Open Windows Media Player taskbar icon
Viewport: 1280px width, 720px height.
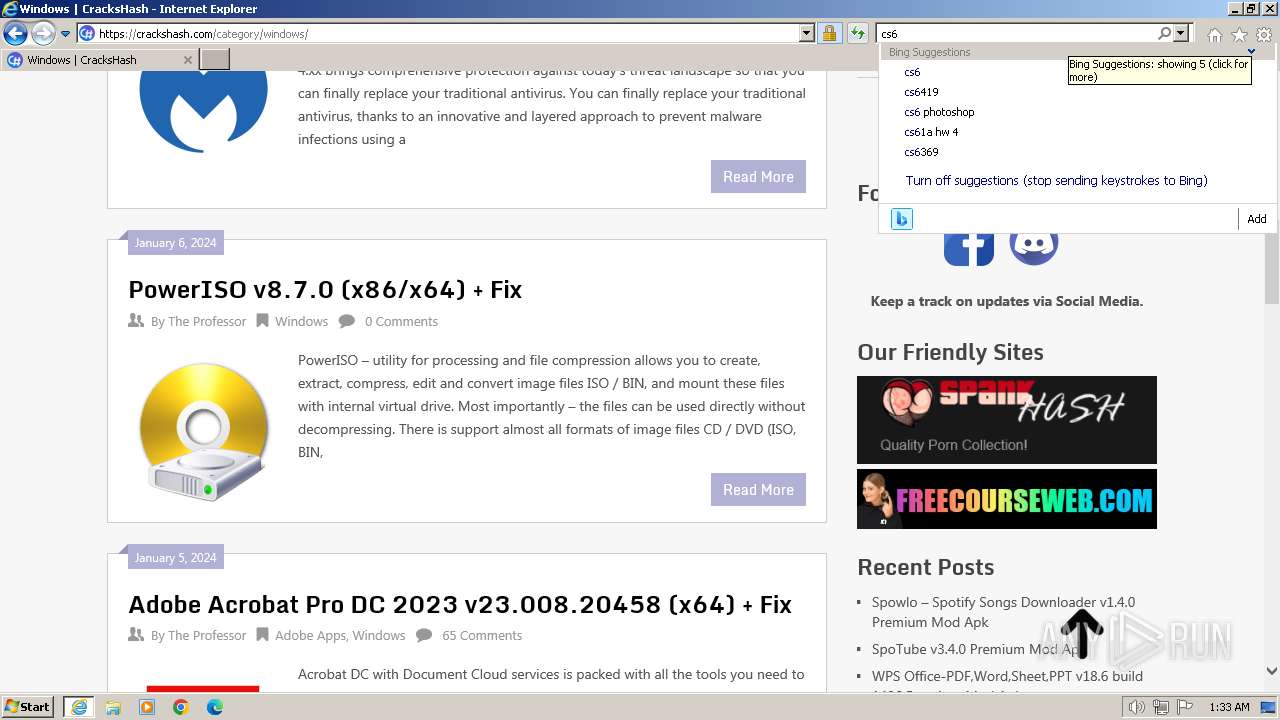(x=147, y=707)
